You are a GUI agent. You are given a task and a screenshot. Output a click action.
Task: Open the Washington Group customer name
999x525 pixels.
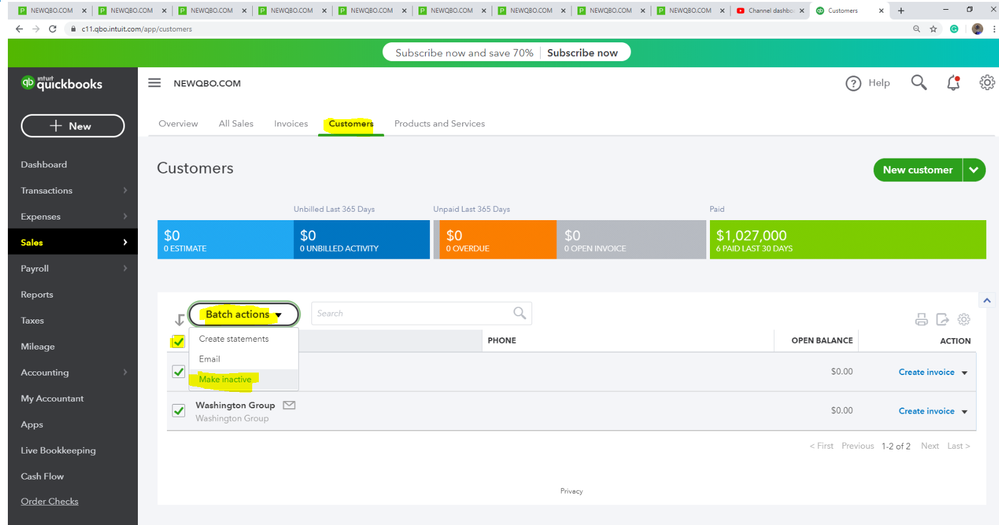235,405
